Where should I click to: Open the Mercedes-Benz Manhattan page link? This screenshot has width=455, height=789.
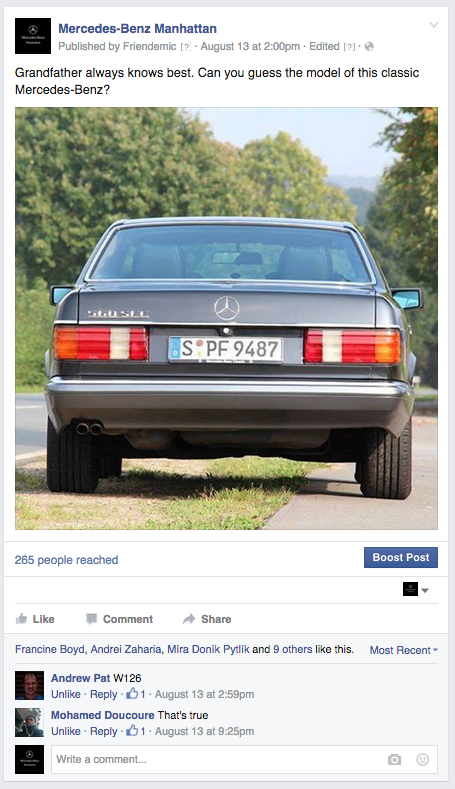(137, 29)
